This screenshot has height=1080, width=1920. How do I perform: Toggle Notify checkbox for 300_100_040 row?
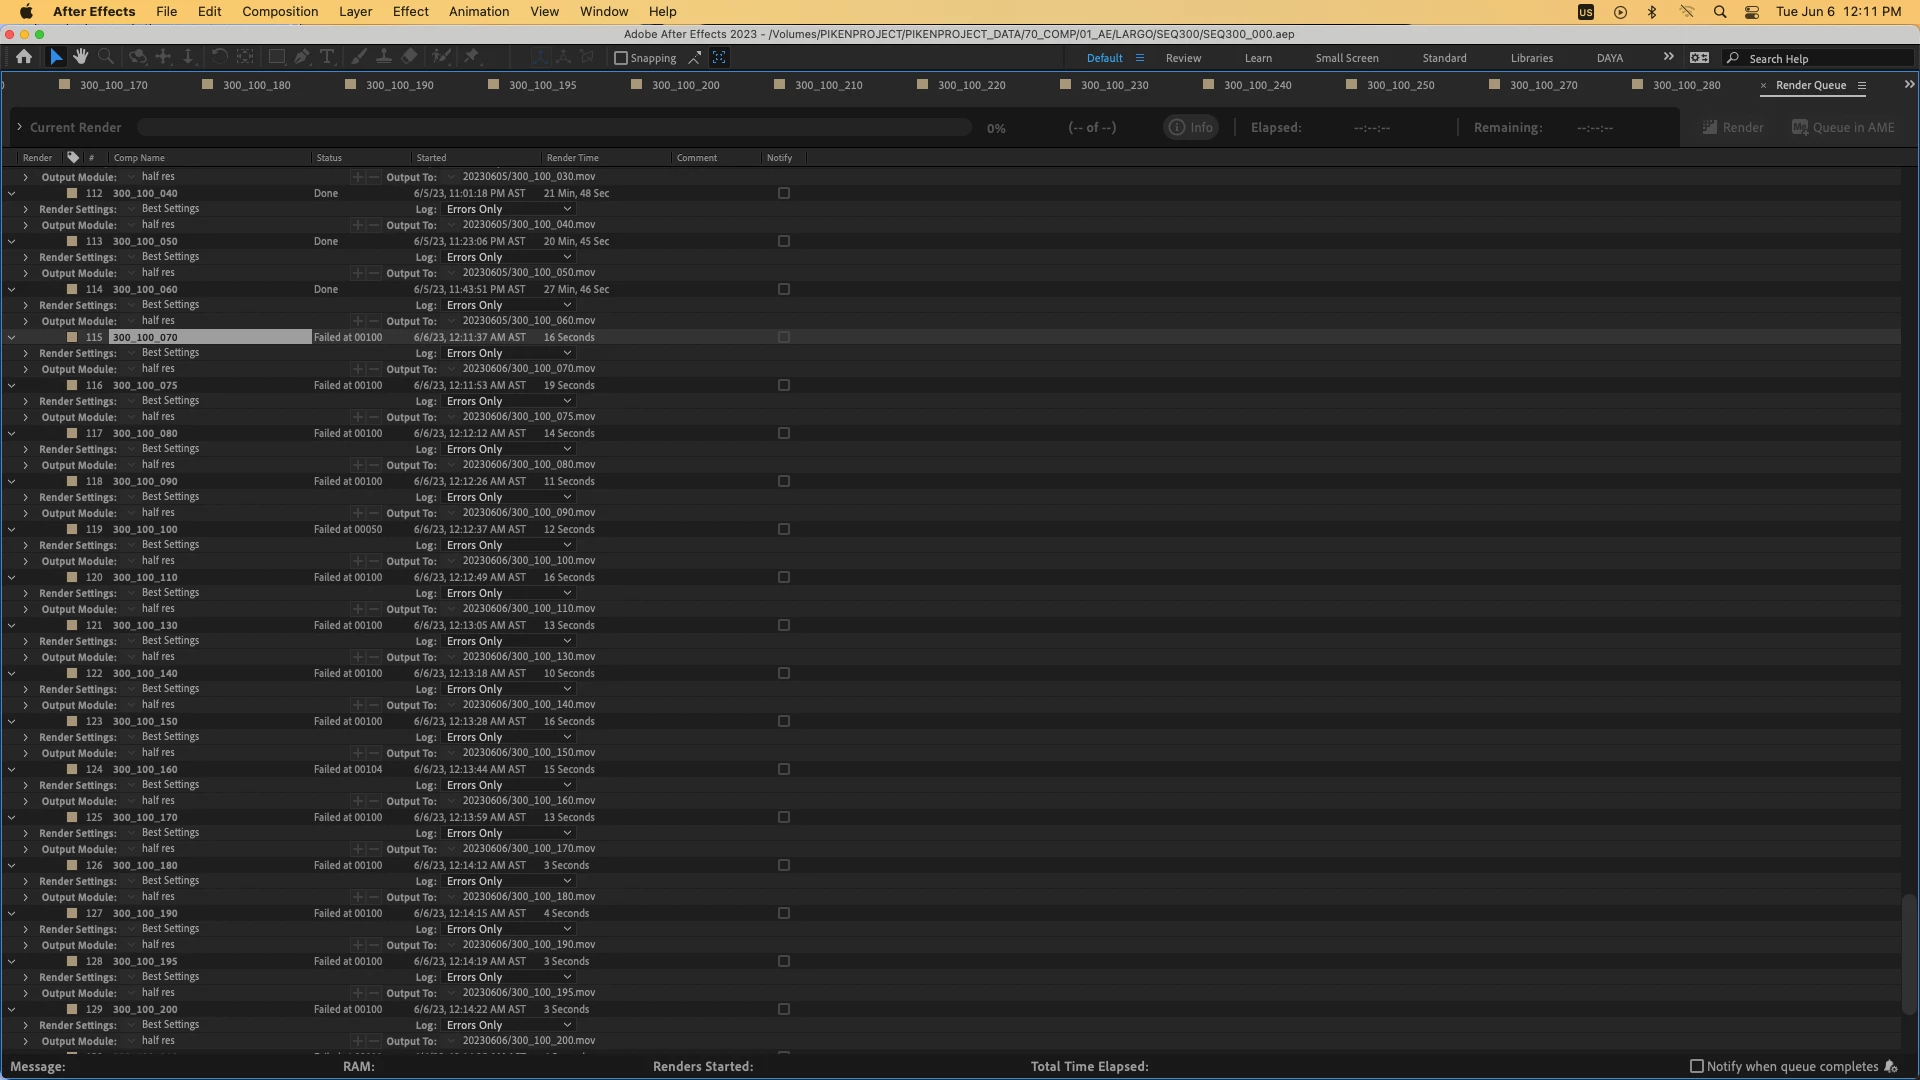point(784,193)
